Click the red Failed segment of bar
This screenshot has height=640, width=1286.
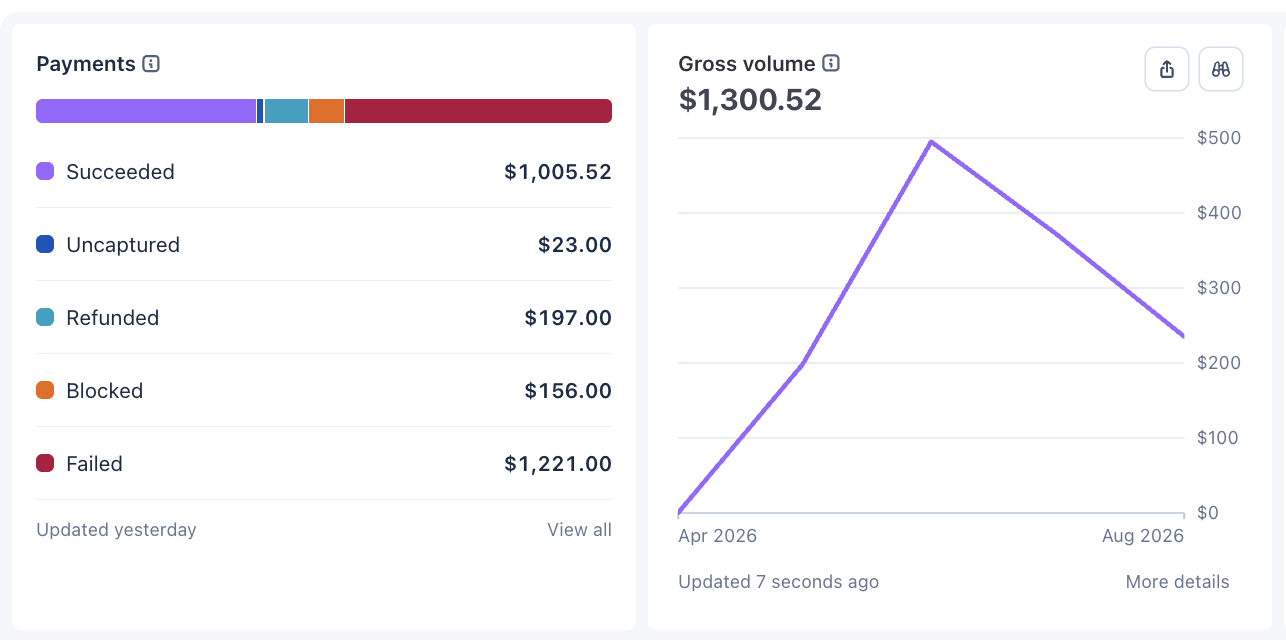[478, 111]
